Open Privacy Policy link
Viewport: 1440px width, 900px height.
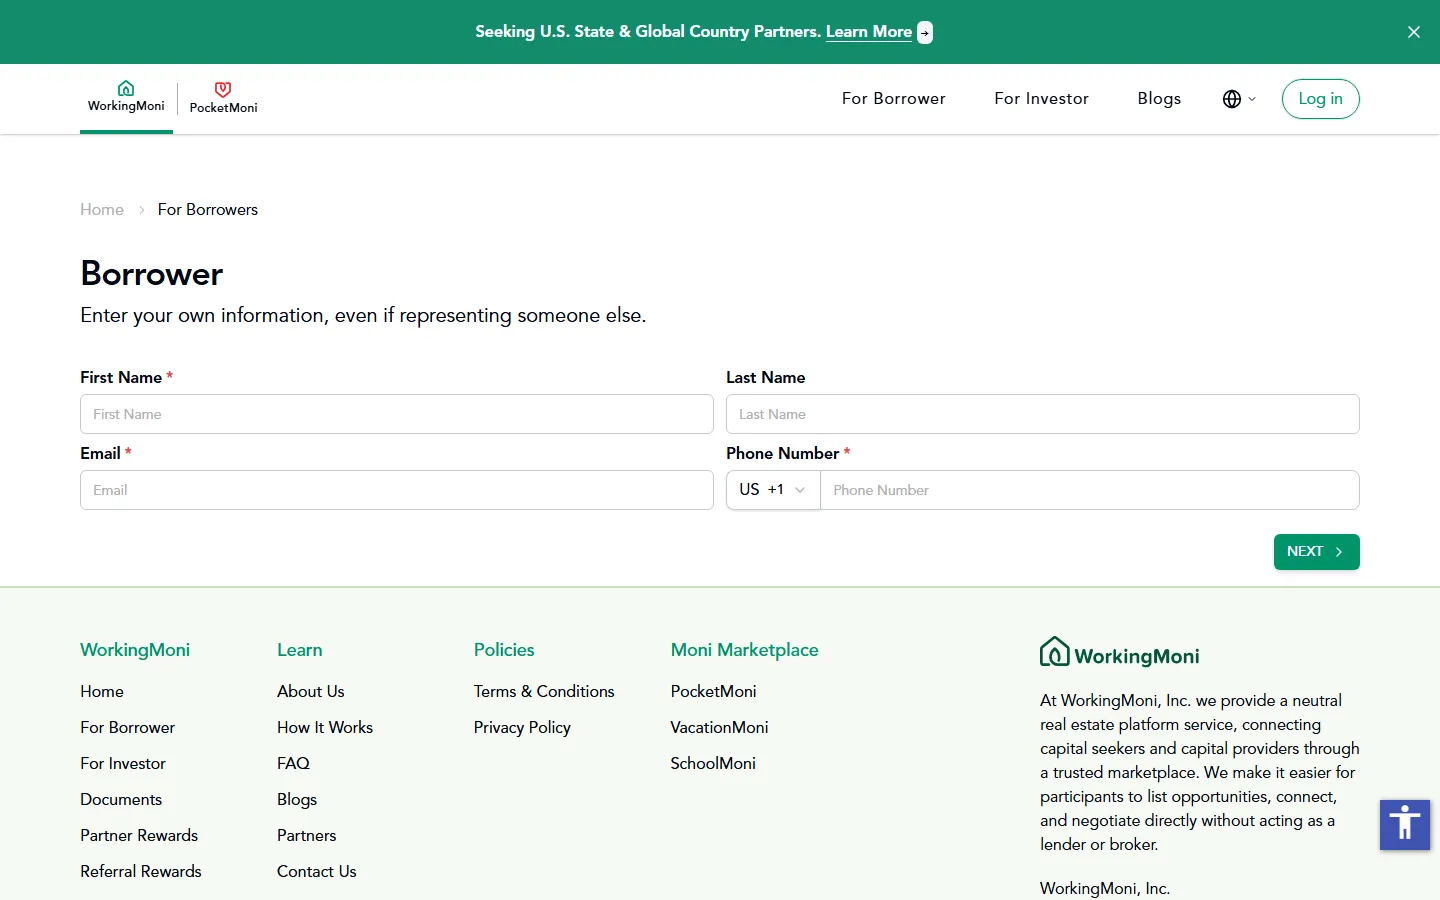(522, 727)
